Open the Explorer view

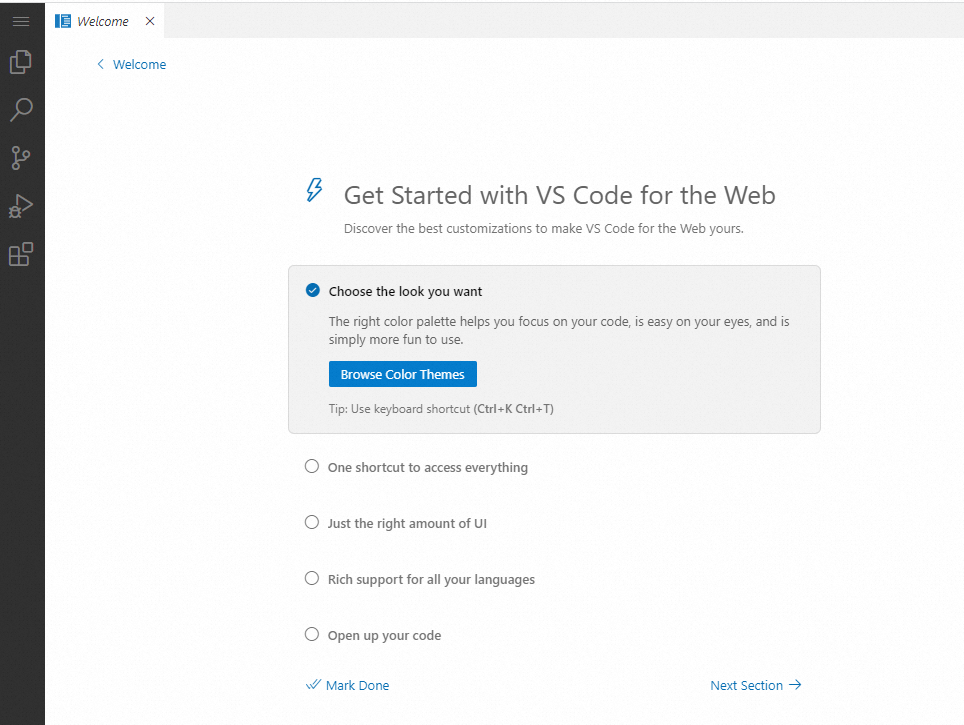[21, 63]
